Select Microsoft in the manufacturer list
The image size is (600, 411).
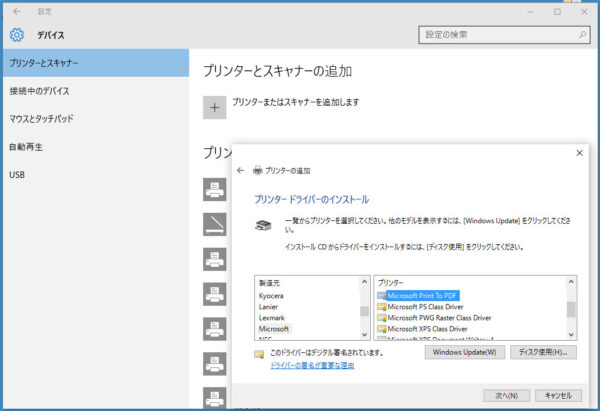coord(274,329)
